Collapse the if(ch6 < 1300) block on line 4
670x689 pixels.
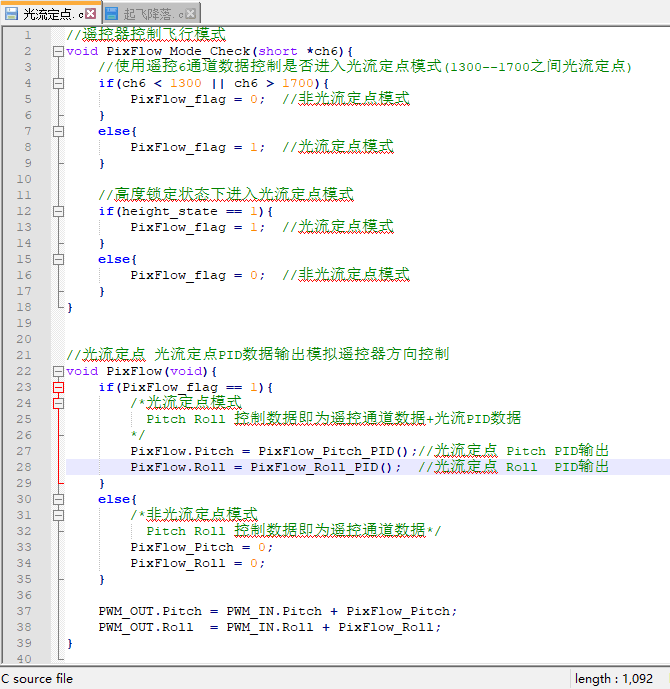[58, 83]
